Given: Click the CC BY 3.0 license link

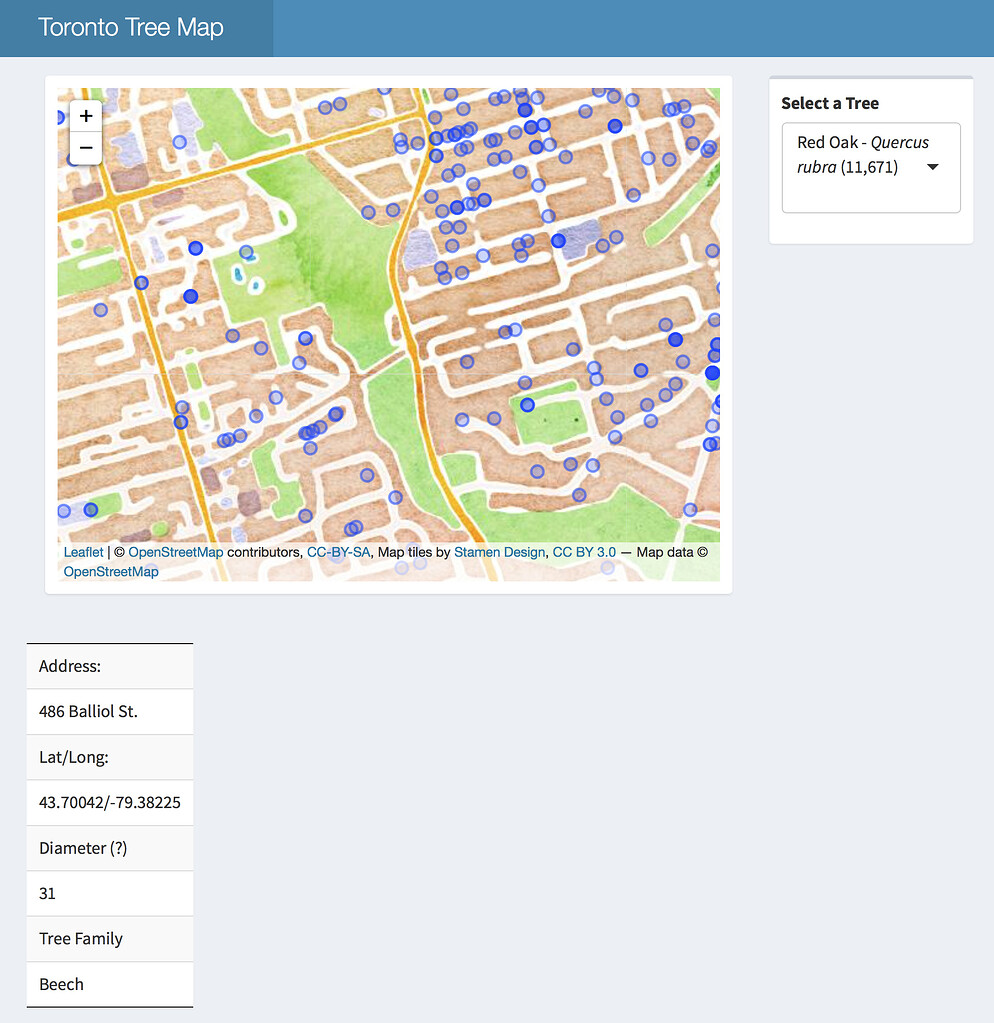Looking at the screenshot, I should (584, 551).
